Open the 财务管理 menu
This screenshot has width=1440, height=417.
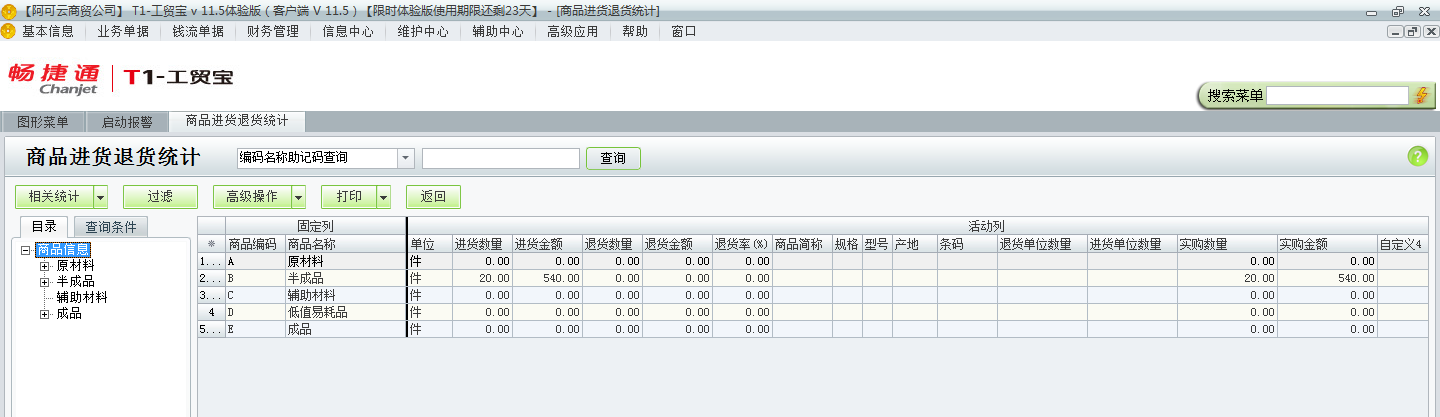click(273, 31)
